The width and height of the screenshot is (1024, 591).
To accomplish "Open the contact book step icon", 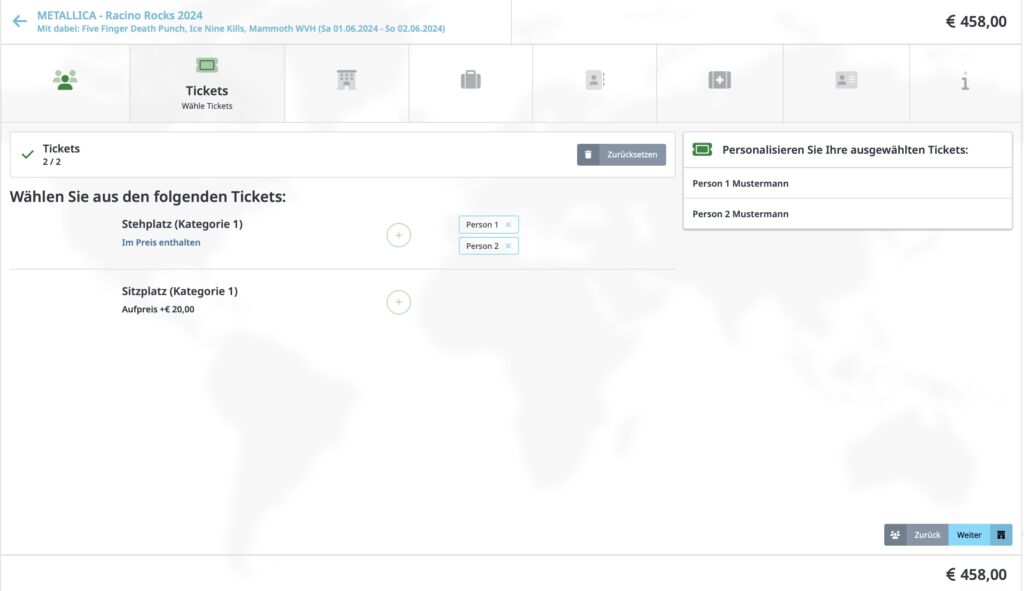I will click(594, 80).
